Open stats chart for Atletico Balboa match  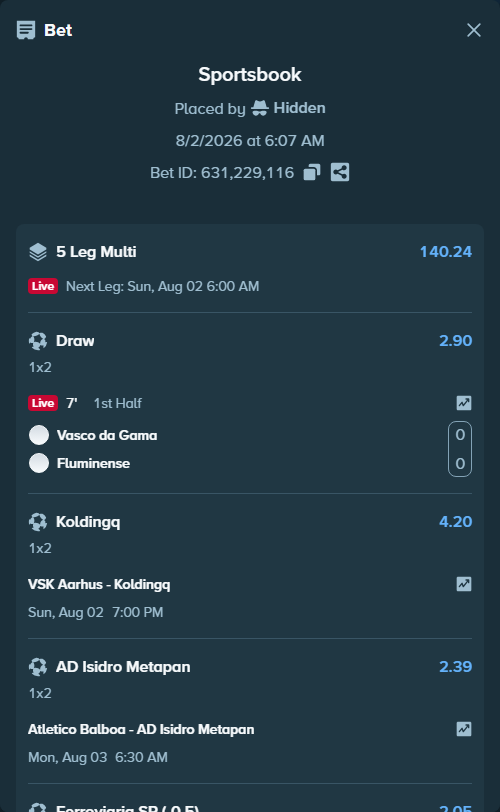[464, 729]
